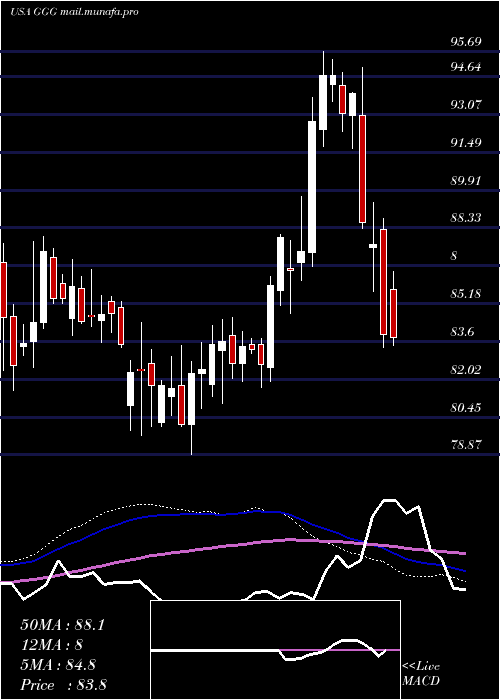Select the 89.91 price axis label
Screen dimensions: 500x700
(466, 181)
